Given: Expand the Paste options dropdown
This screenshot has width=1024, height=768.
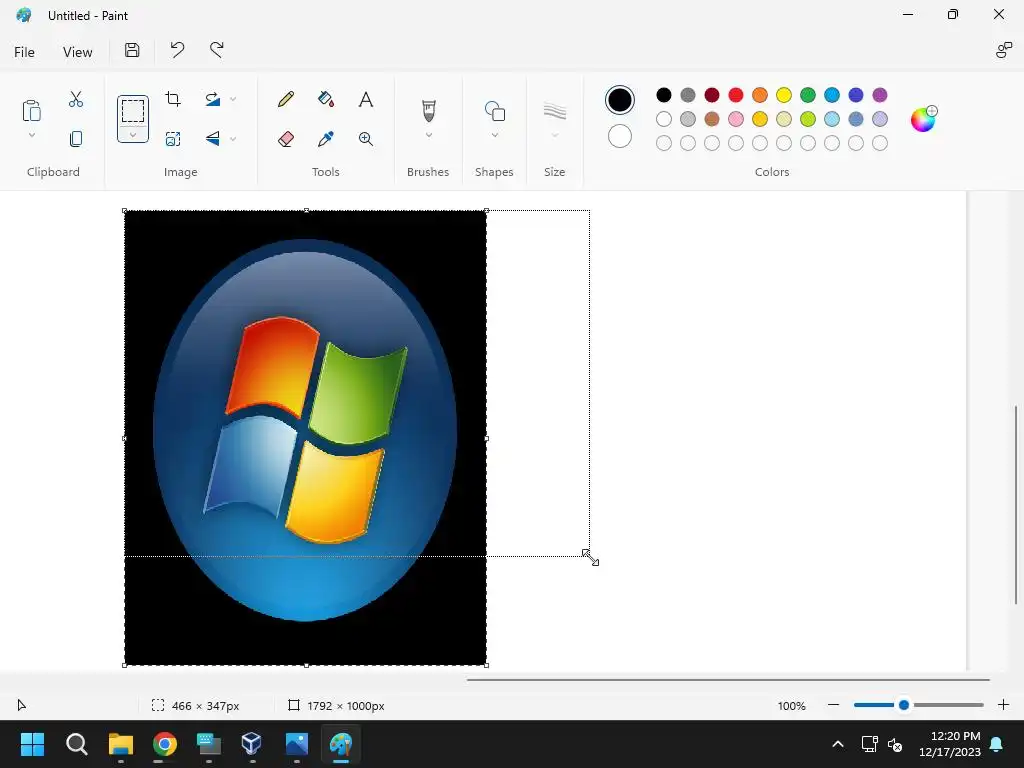Looking at the screenshot, I should pos(31,135).
